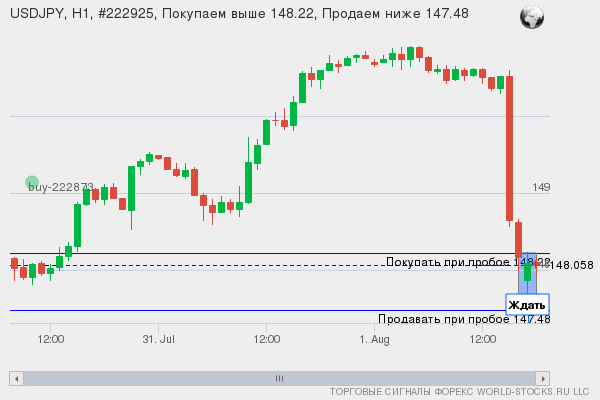This screenshot has width=600, height=400.
Task: Click the blue highlighted latest candle area
Action: (527, 273)
